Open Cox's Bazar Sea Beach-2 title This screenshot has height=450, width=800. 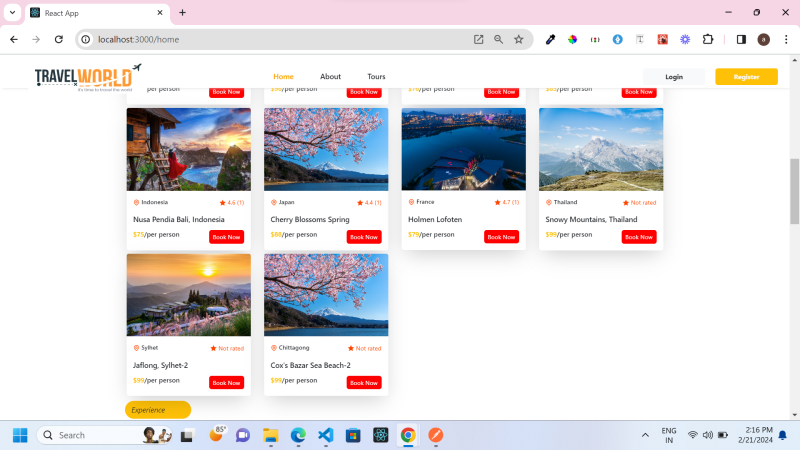click(310, 365)
